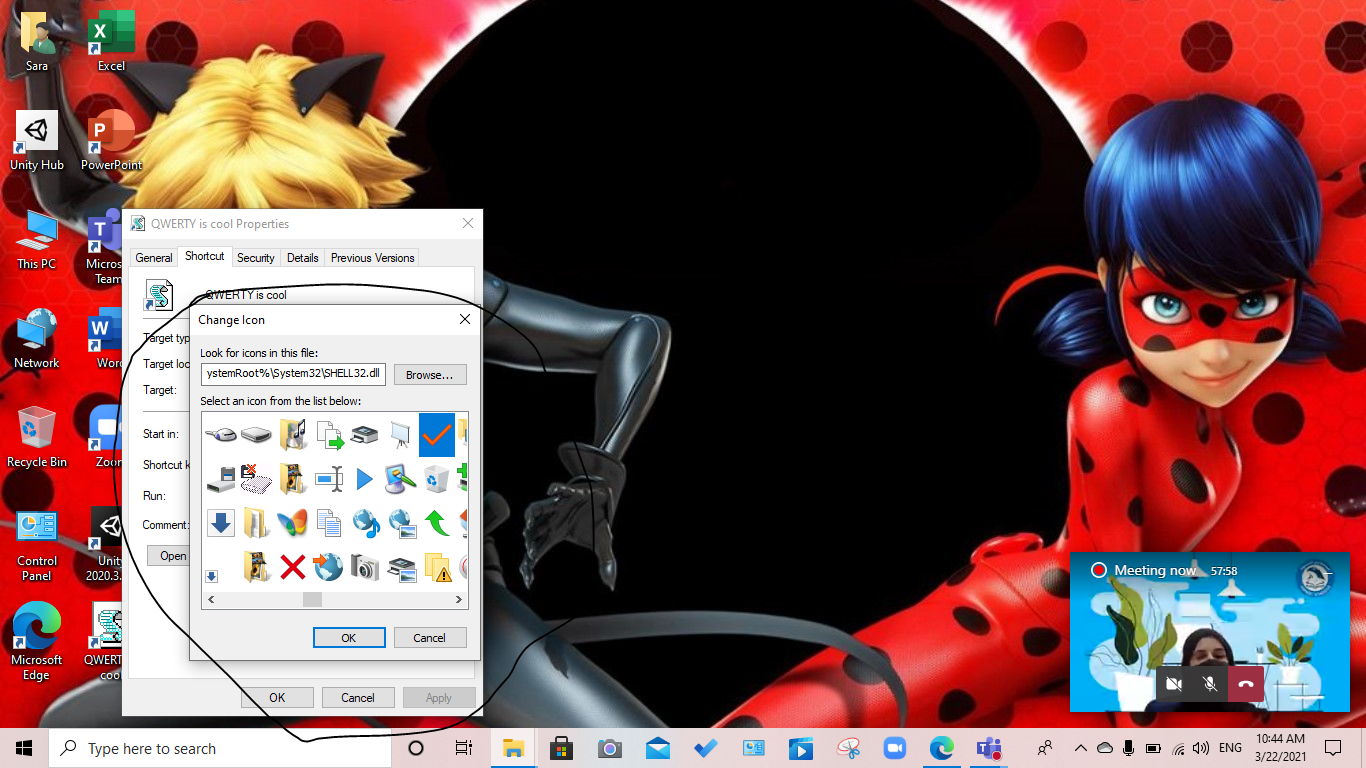The image size is (1366, 768).
Task: Choose the projector screen icon
Action: pos(400,434)
